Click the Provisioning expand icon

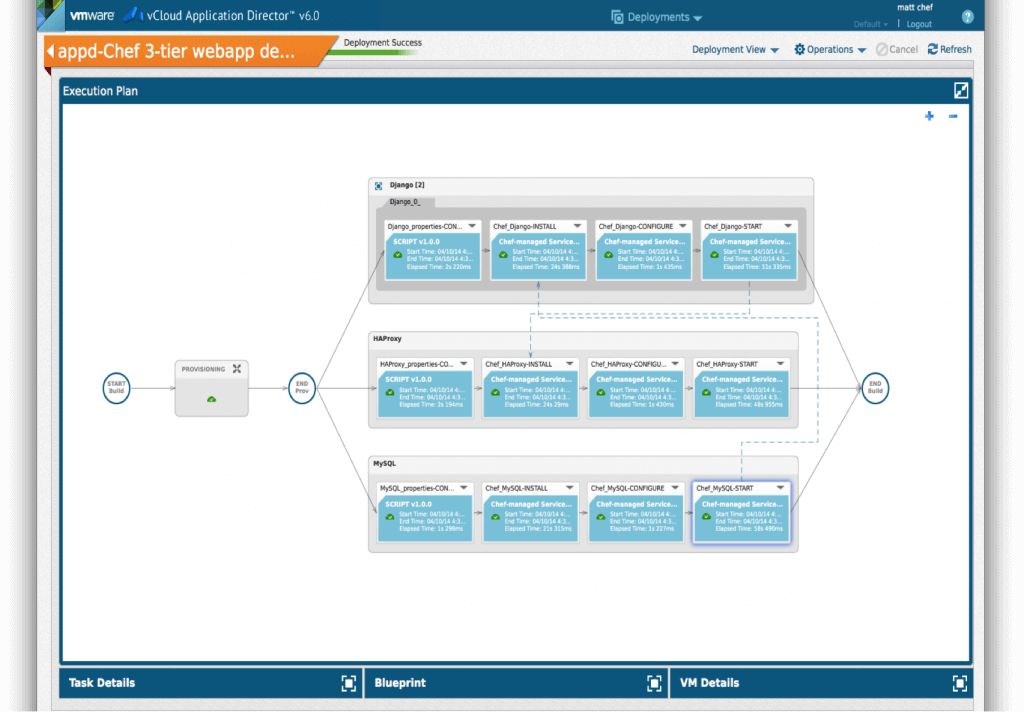click(x=237, y=369)
